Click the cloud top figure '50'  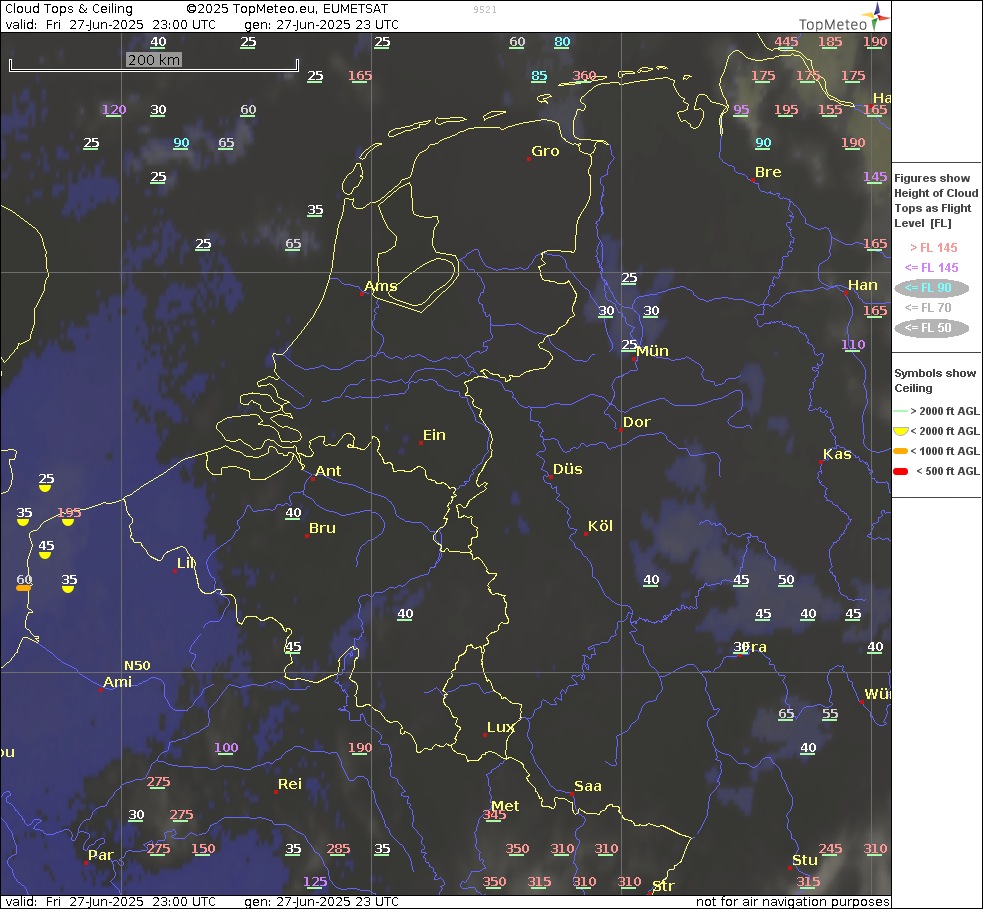(x=786, y=580)
